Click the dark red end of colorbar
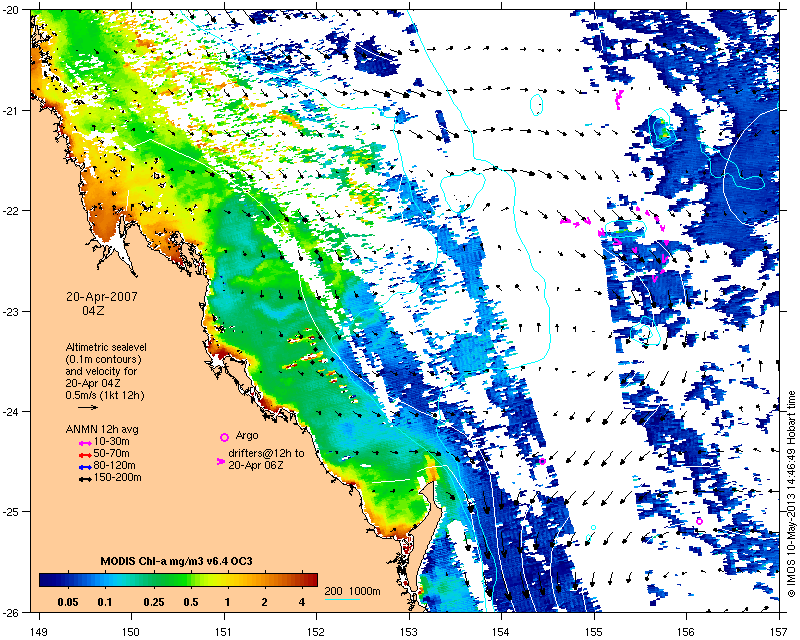Viewport: 800px width, 640px height. [x=313, y=580]
